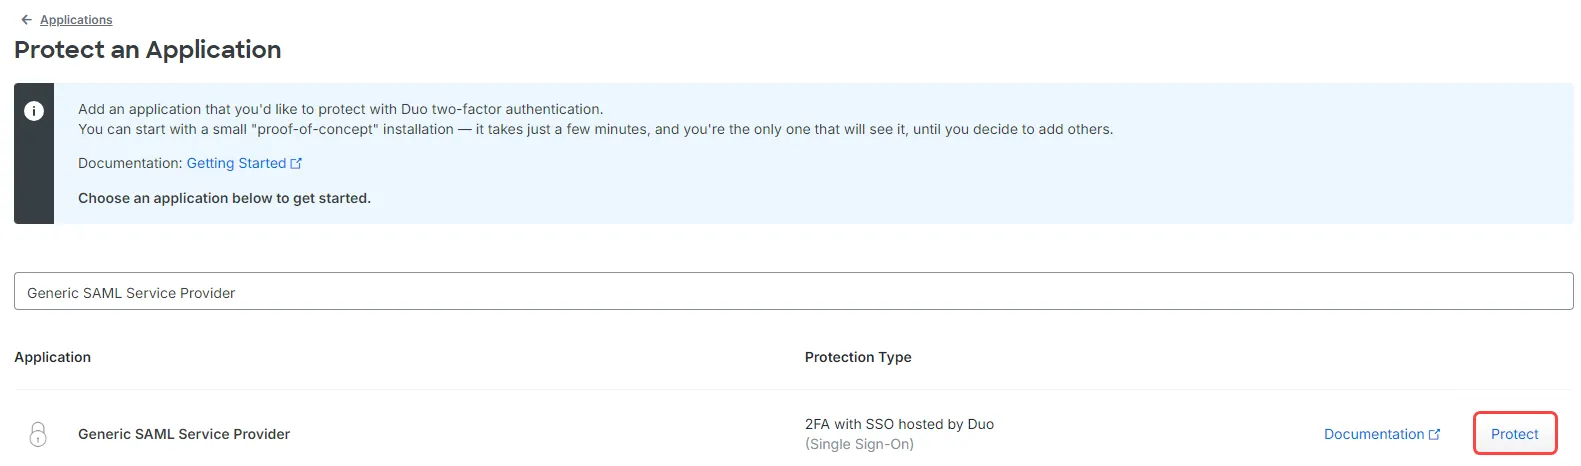Click the Application column header

(52, 357)
